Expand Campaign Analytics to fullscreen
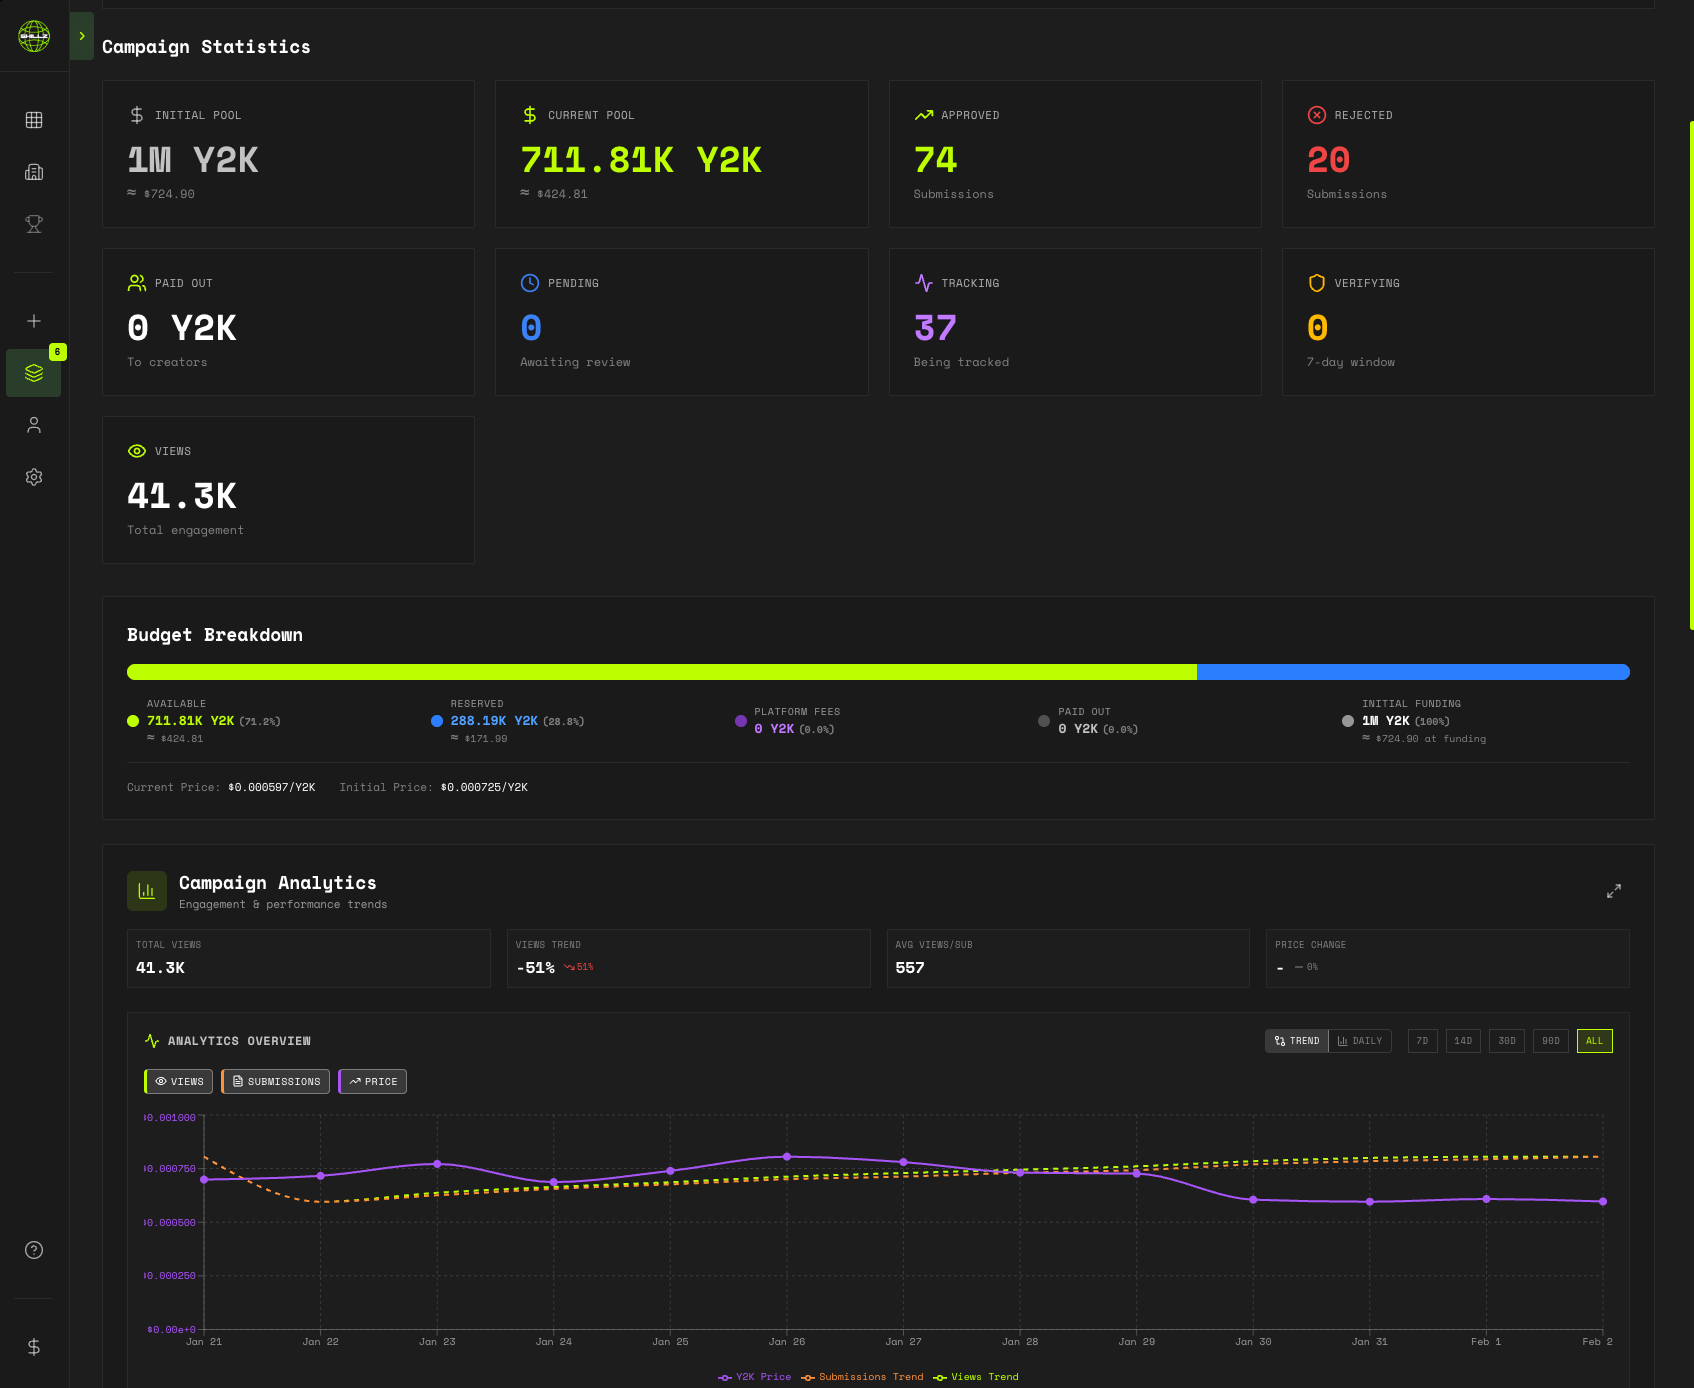This screenshot has height=1388, width=1694. tap(1613, 891)
